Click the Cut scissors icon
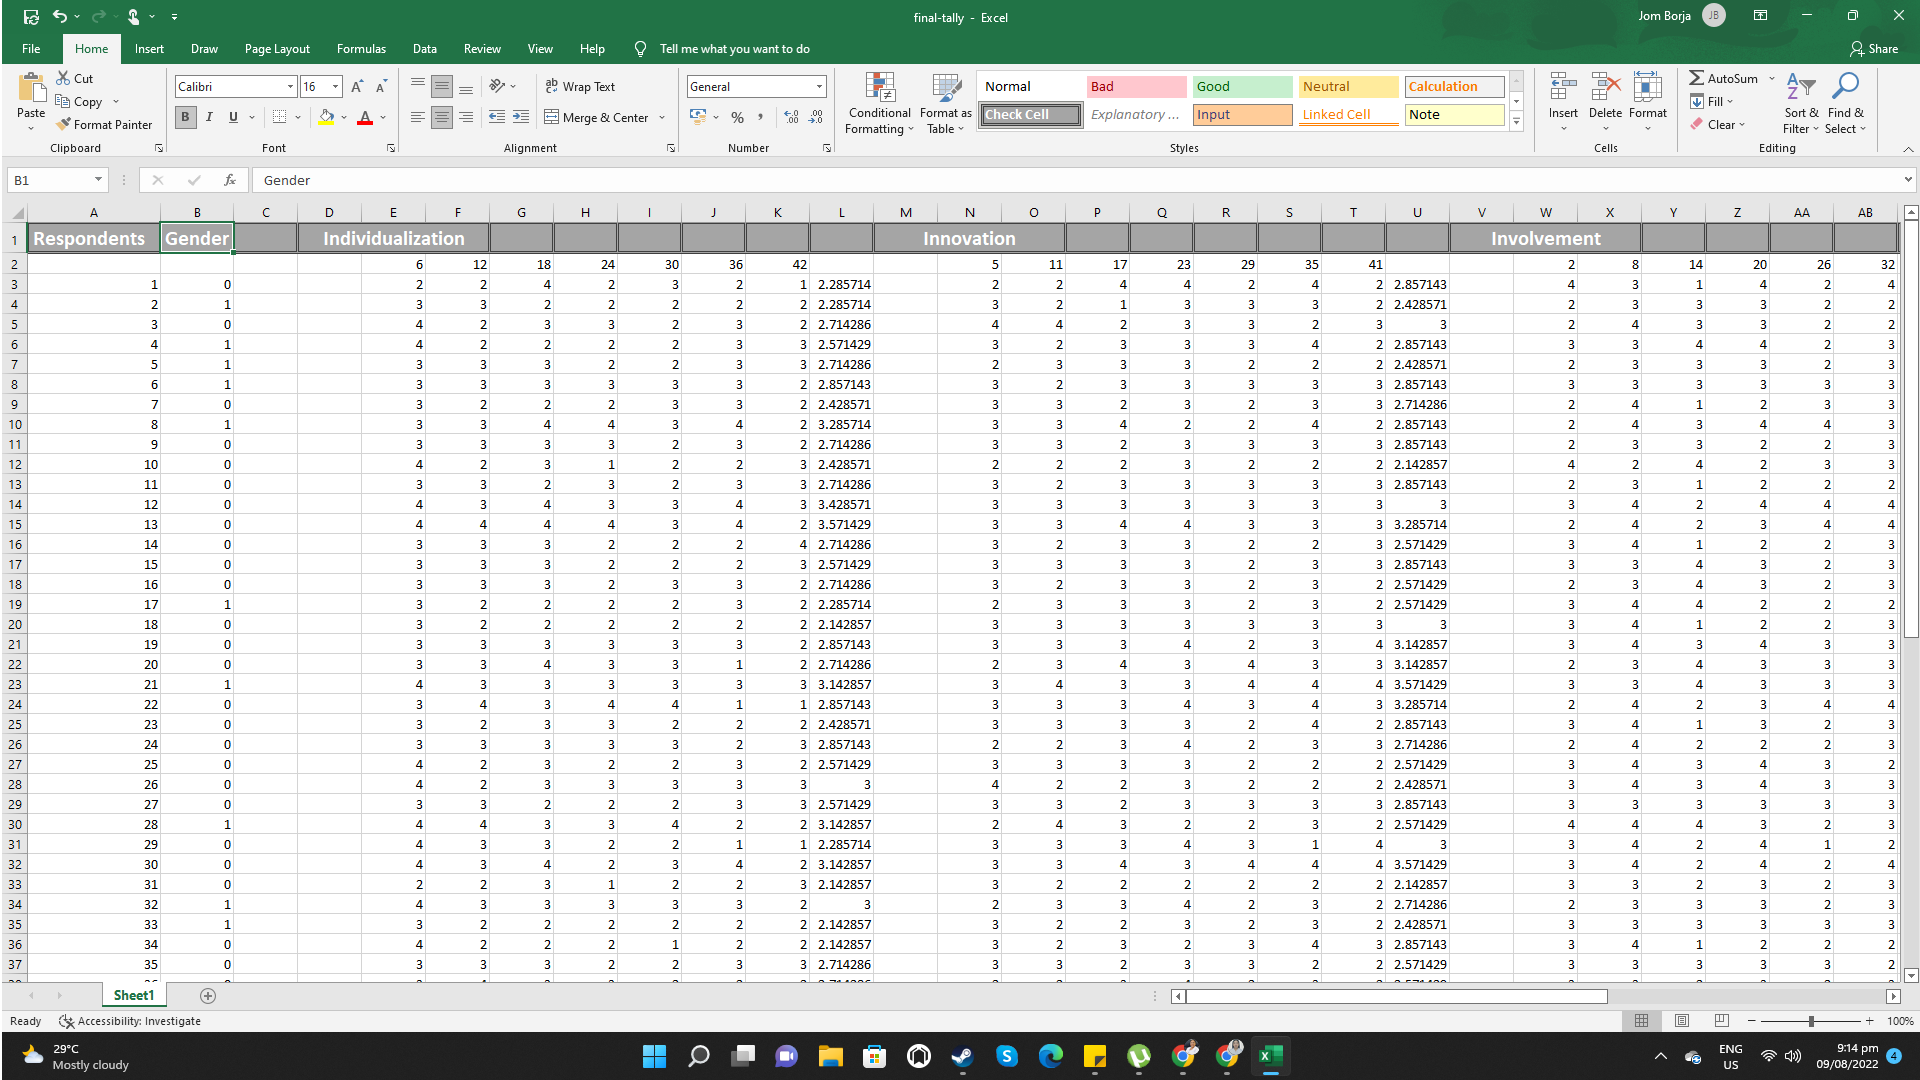The height and width of the screenshot is (1080, 1920). 63,78
